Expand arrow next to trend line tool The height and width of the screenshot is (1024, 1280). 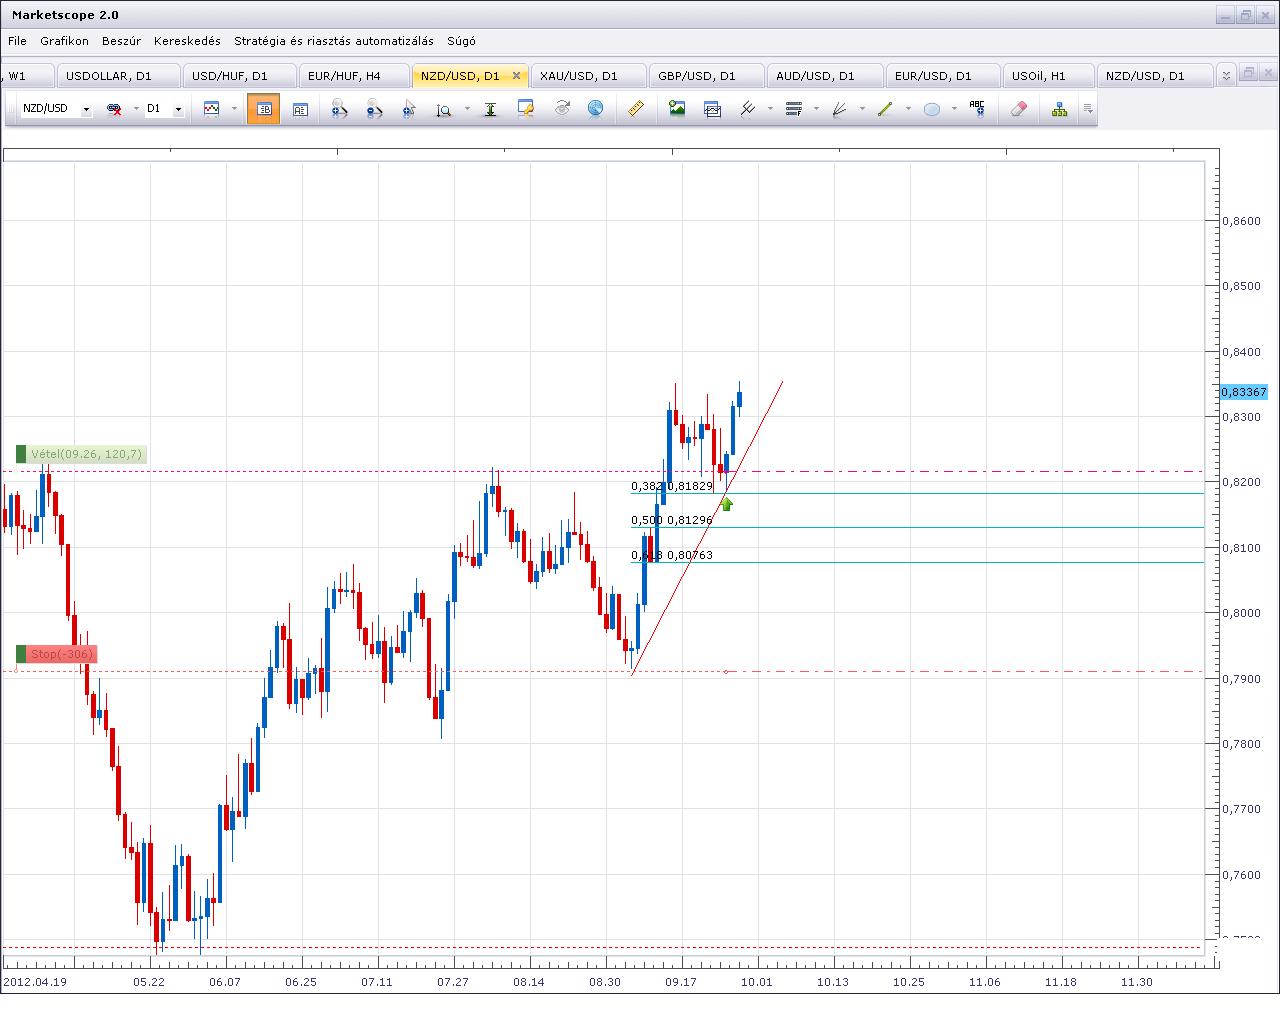(x=908, y=109)
